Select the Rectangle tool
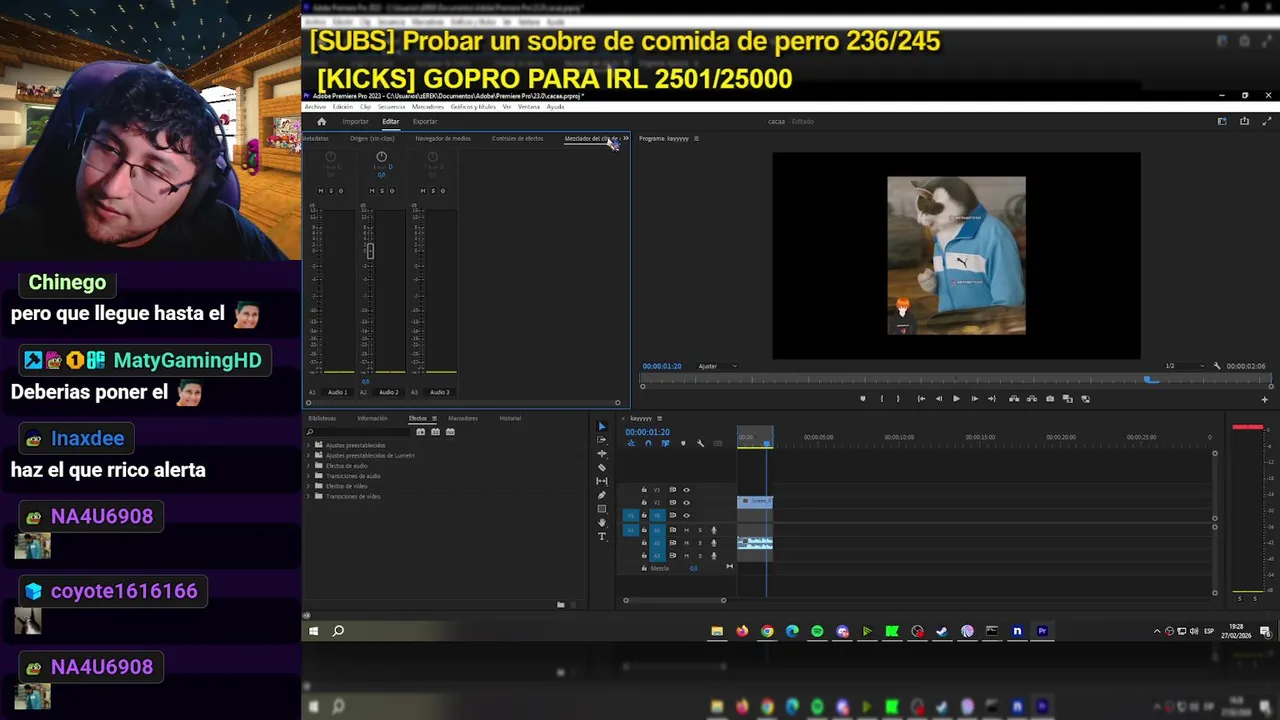Image resolution: width=1280 pixels, height=720 pixels. tap(602, 509)
